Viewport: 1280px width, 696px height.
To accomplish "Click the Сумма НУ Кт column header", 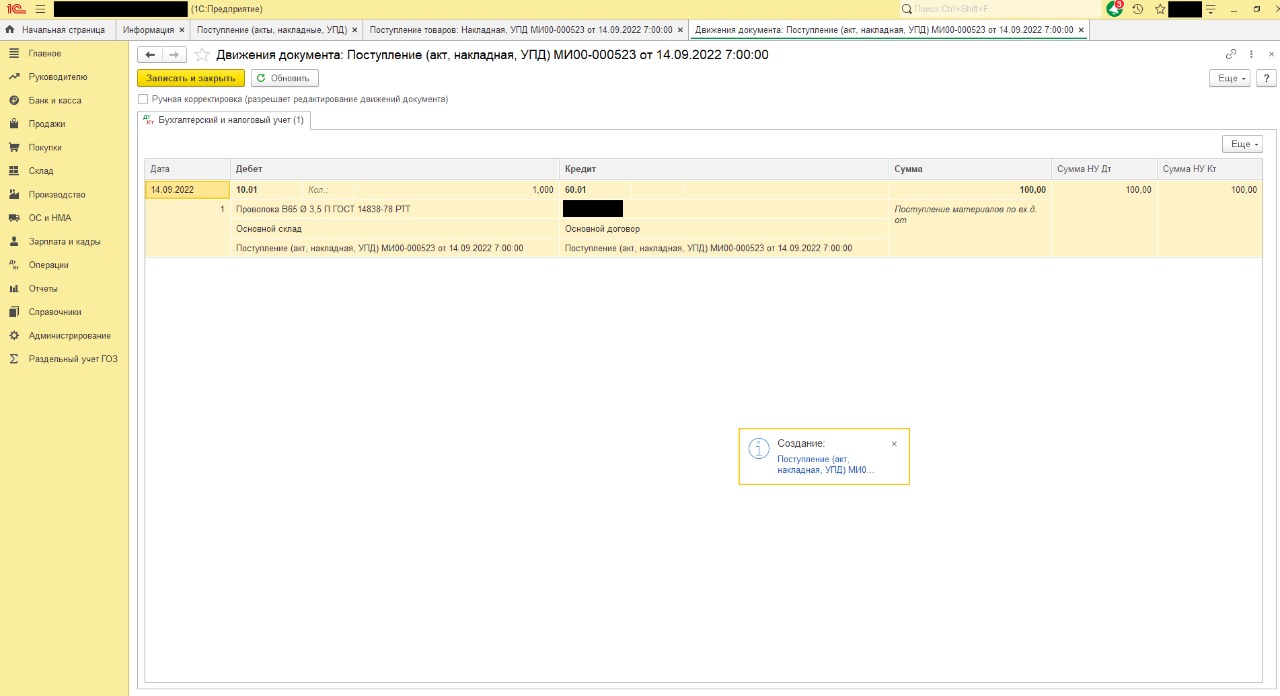I will 1210,169.
